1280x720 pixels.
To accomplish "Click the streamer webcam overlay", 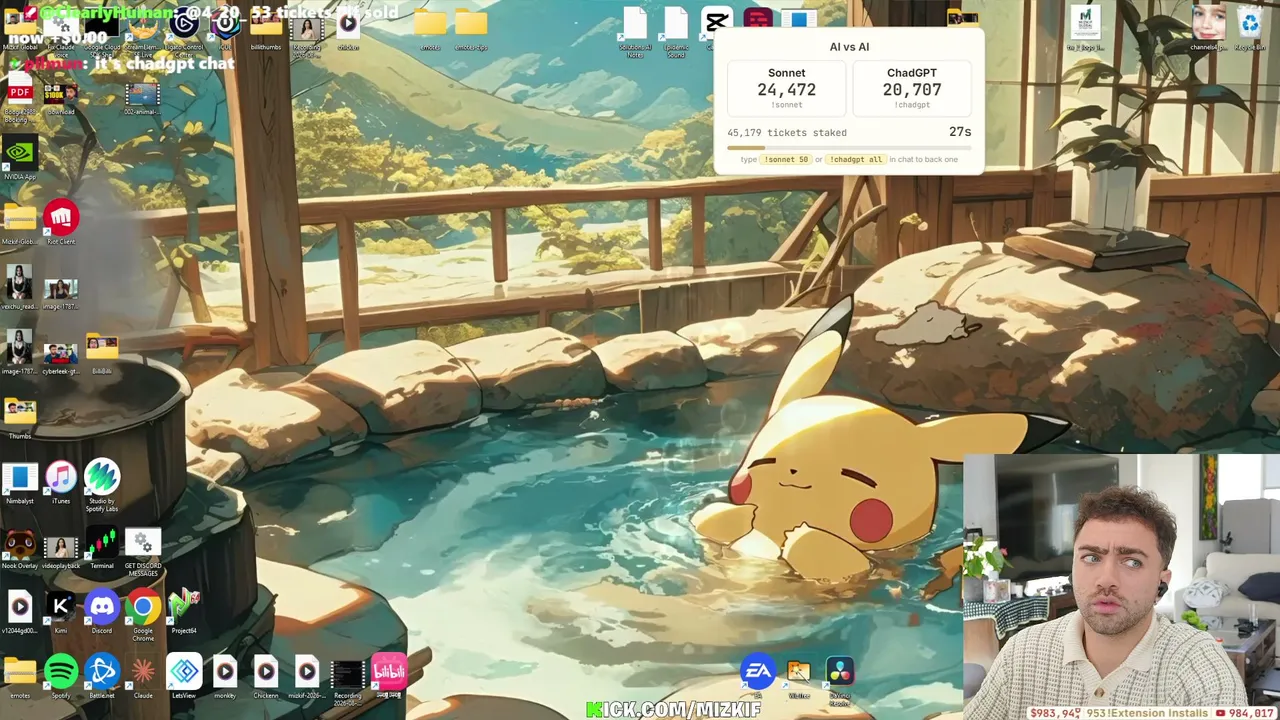I will (x=1121, y=587).
